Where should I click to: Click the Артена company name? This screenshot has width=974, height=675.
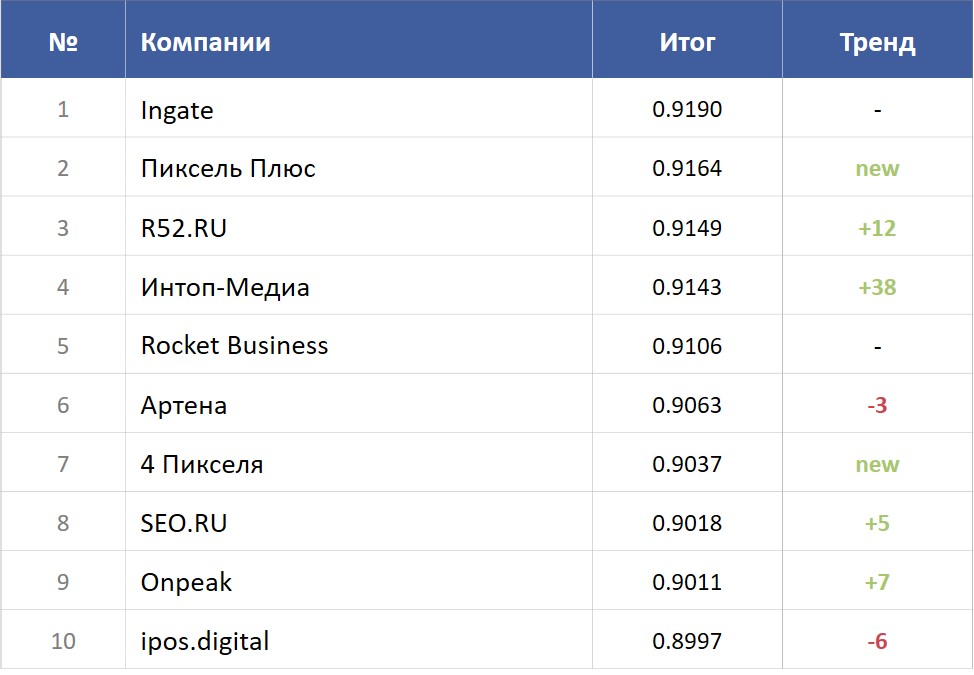pos(184,406)
